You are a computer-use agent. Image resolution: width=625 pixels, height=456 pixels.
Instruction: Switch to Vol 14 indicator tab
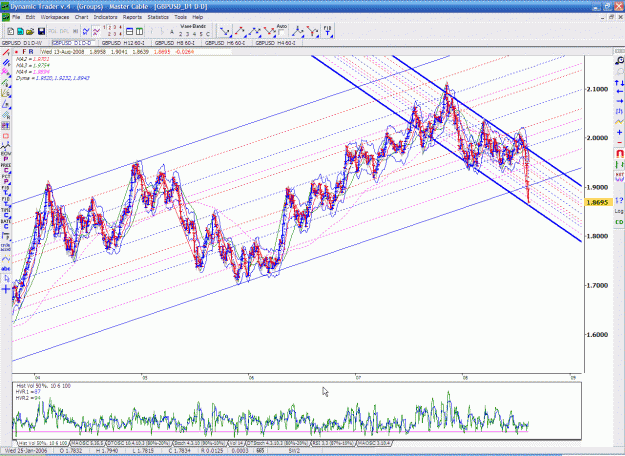point(236,443)
